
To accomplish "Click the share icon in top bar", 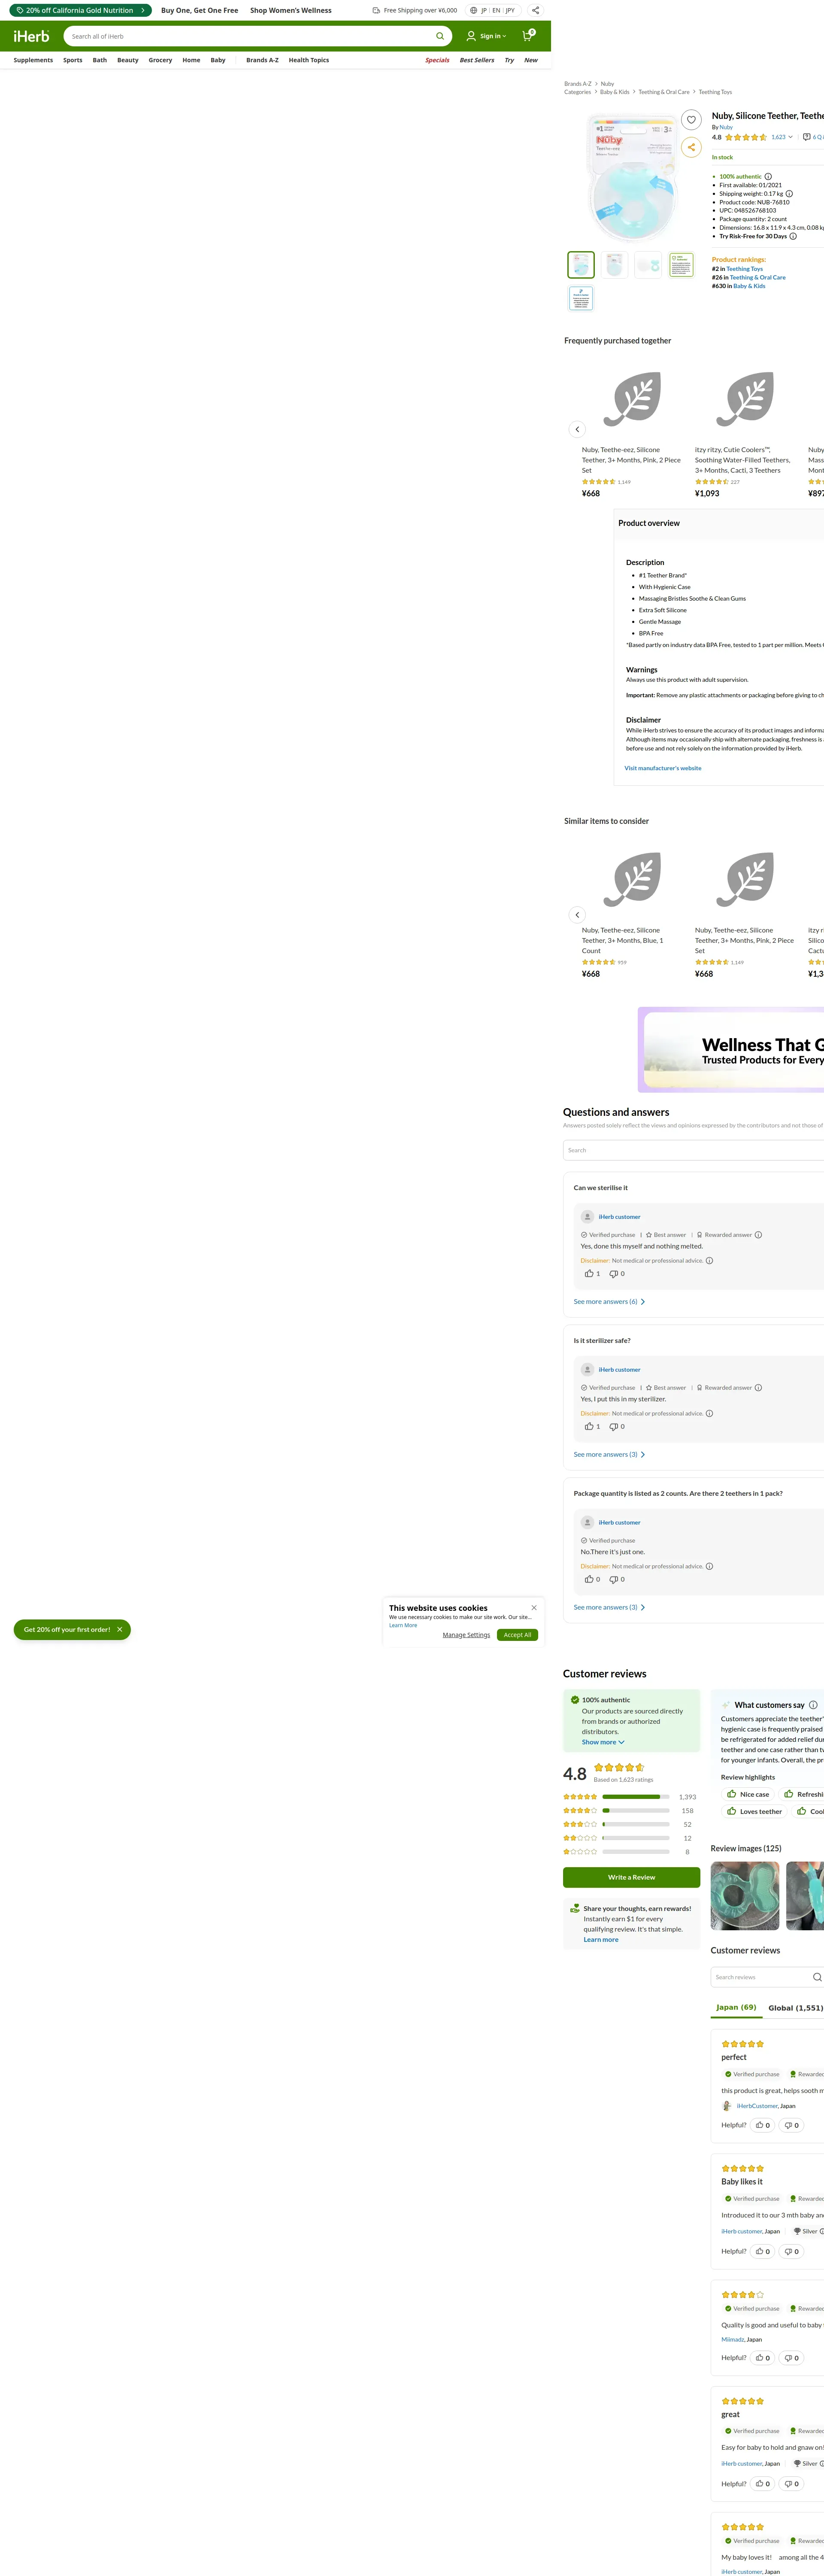I will pyautogui.click(x=536, y=10).
